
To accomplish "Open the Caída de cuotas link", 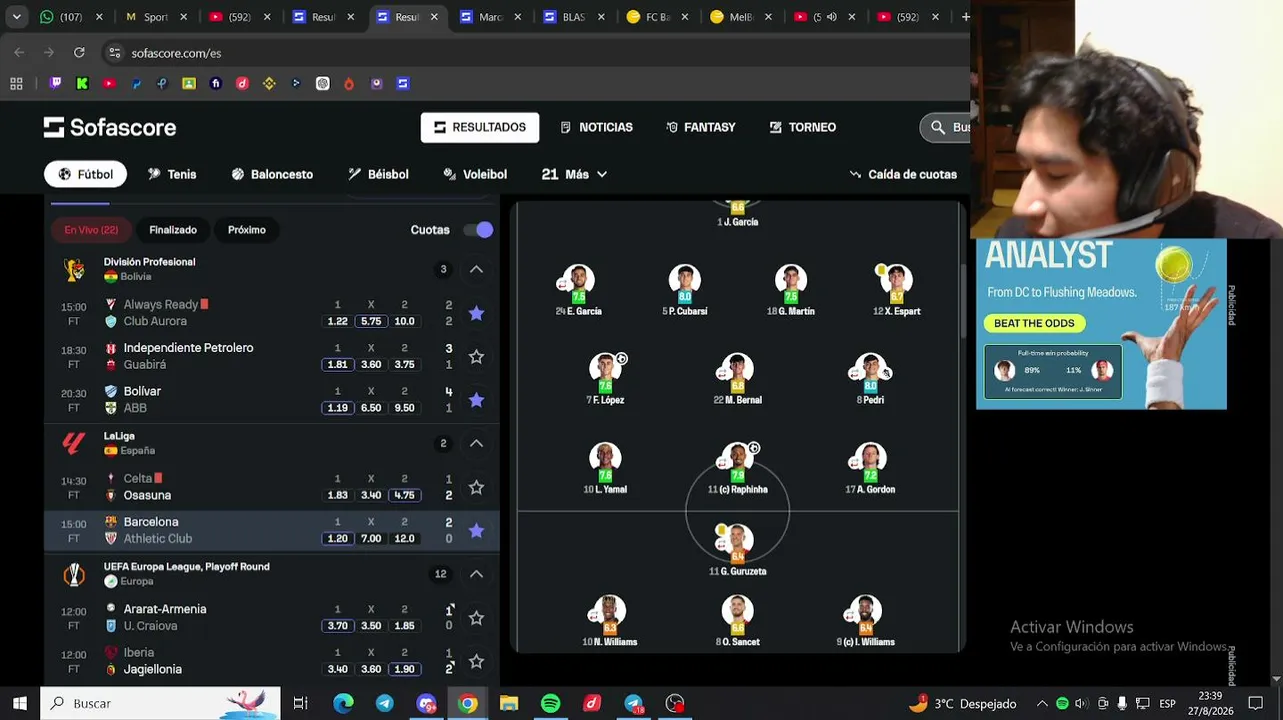I will click(903, 174).
